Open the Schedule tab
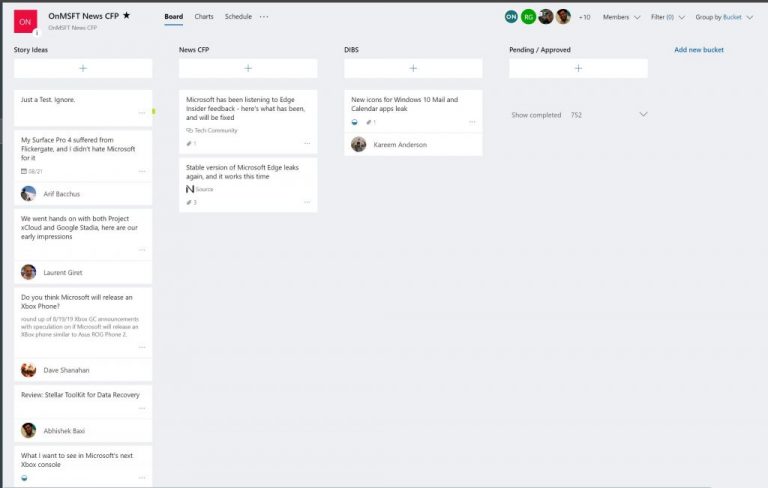The image size is (768, 488). [x=238, y=17]
